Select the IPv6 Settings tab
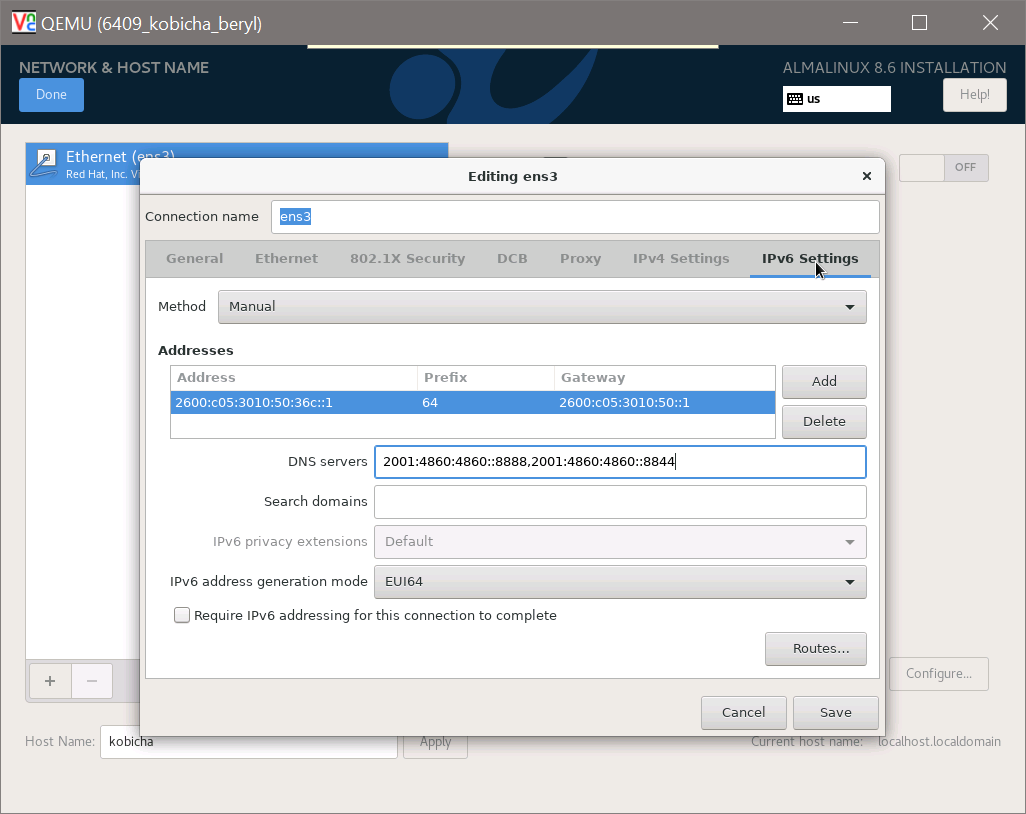Viewport: 1026px width, 814px height. (810, 258)
